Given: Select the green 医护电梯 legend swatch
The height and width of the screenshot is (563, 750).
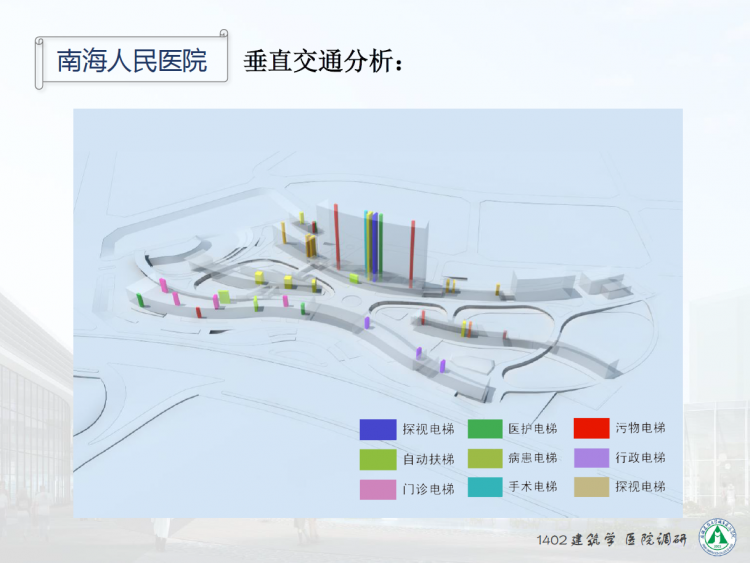Looking at the screenshot, I should click(x=485, y=429).
